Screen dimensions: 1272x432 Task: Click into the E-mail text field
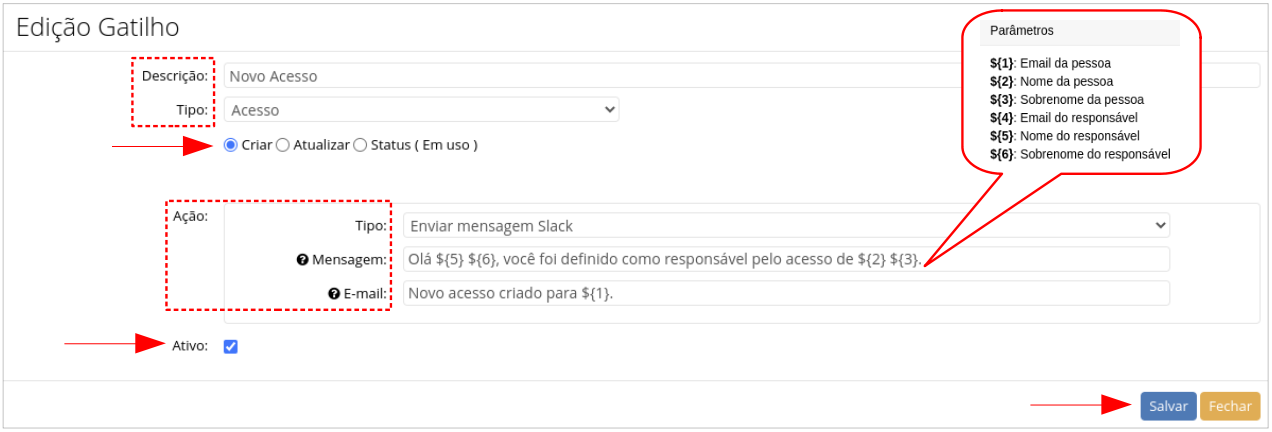pos(786,294)
